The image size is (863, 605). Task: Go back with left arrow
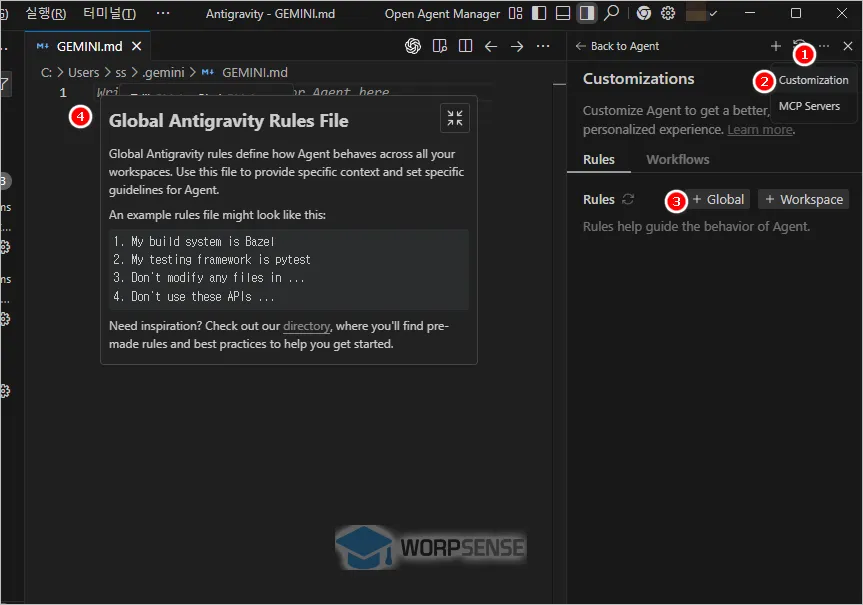coord(491,46)
